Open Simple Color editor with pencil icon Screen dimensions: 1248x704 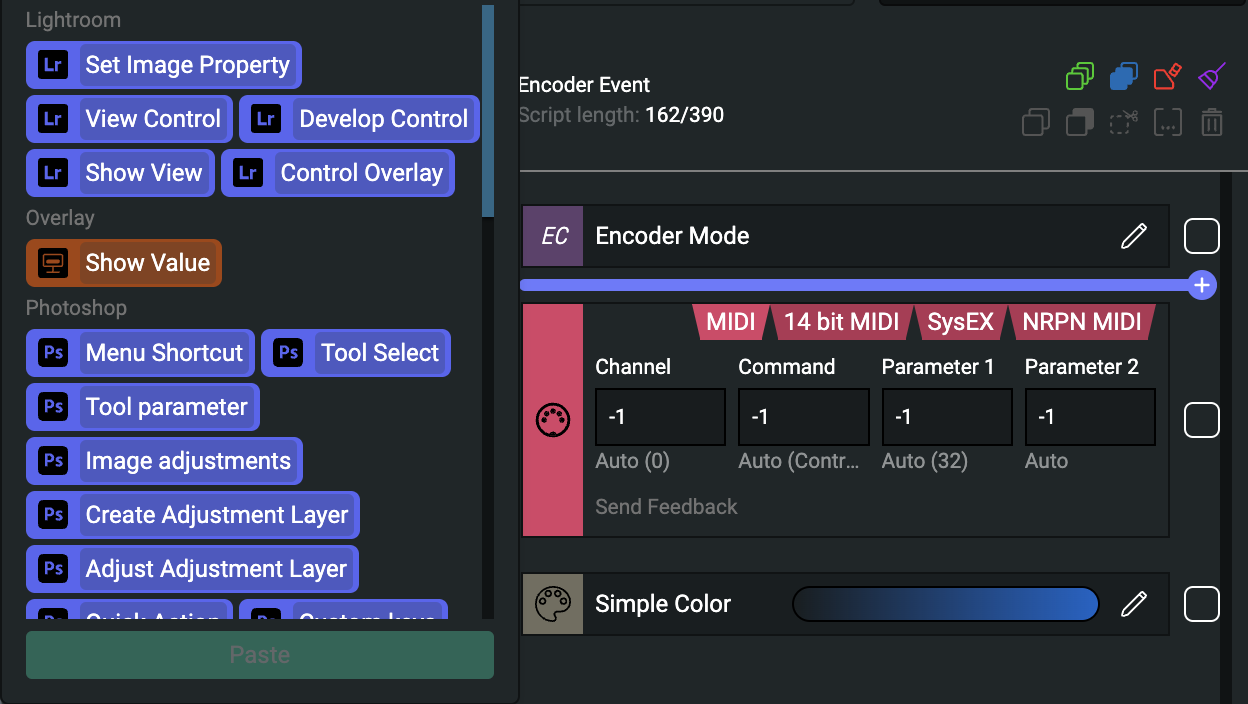click(1133, 604)
